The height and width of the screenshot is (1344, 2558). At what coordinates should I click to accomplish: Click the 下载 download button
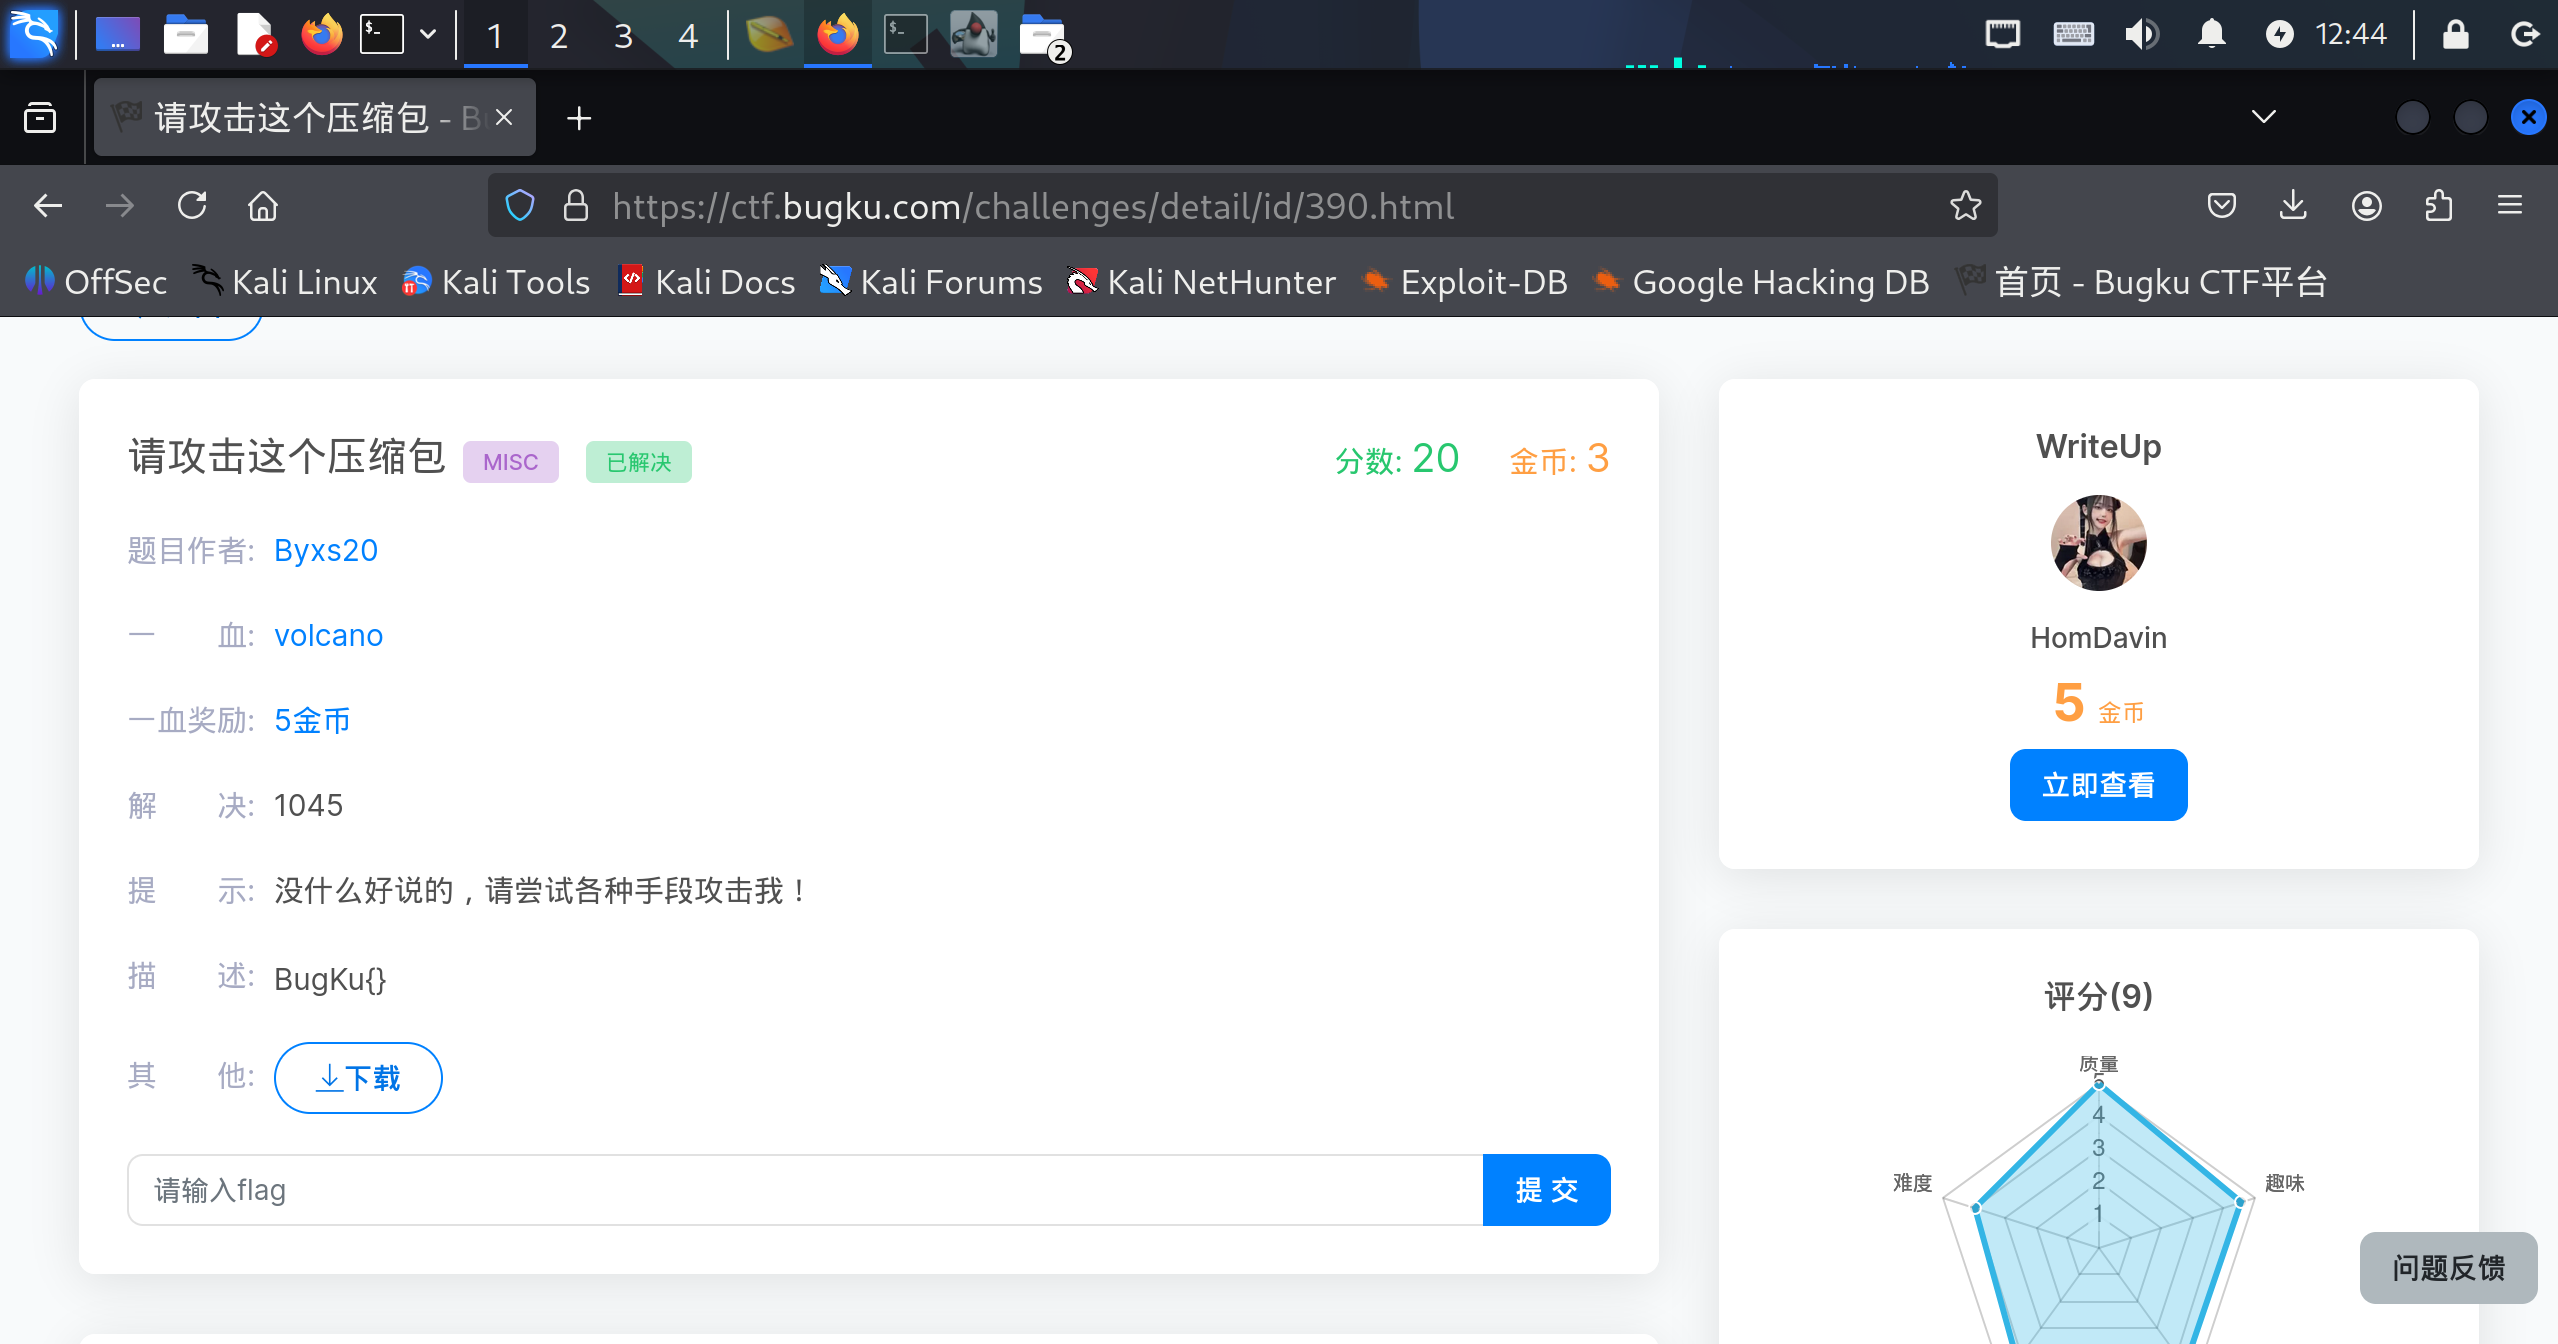[x=358, y=1078]
